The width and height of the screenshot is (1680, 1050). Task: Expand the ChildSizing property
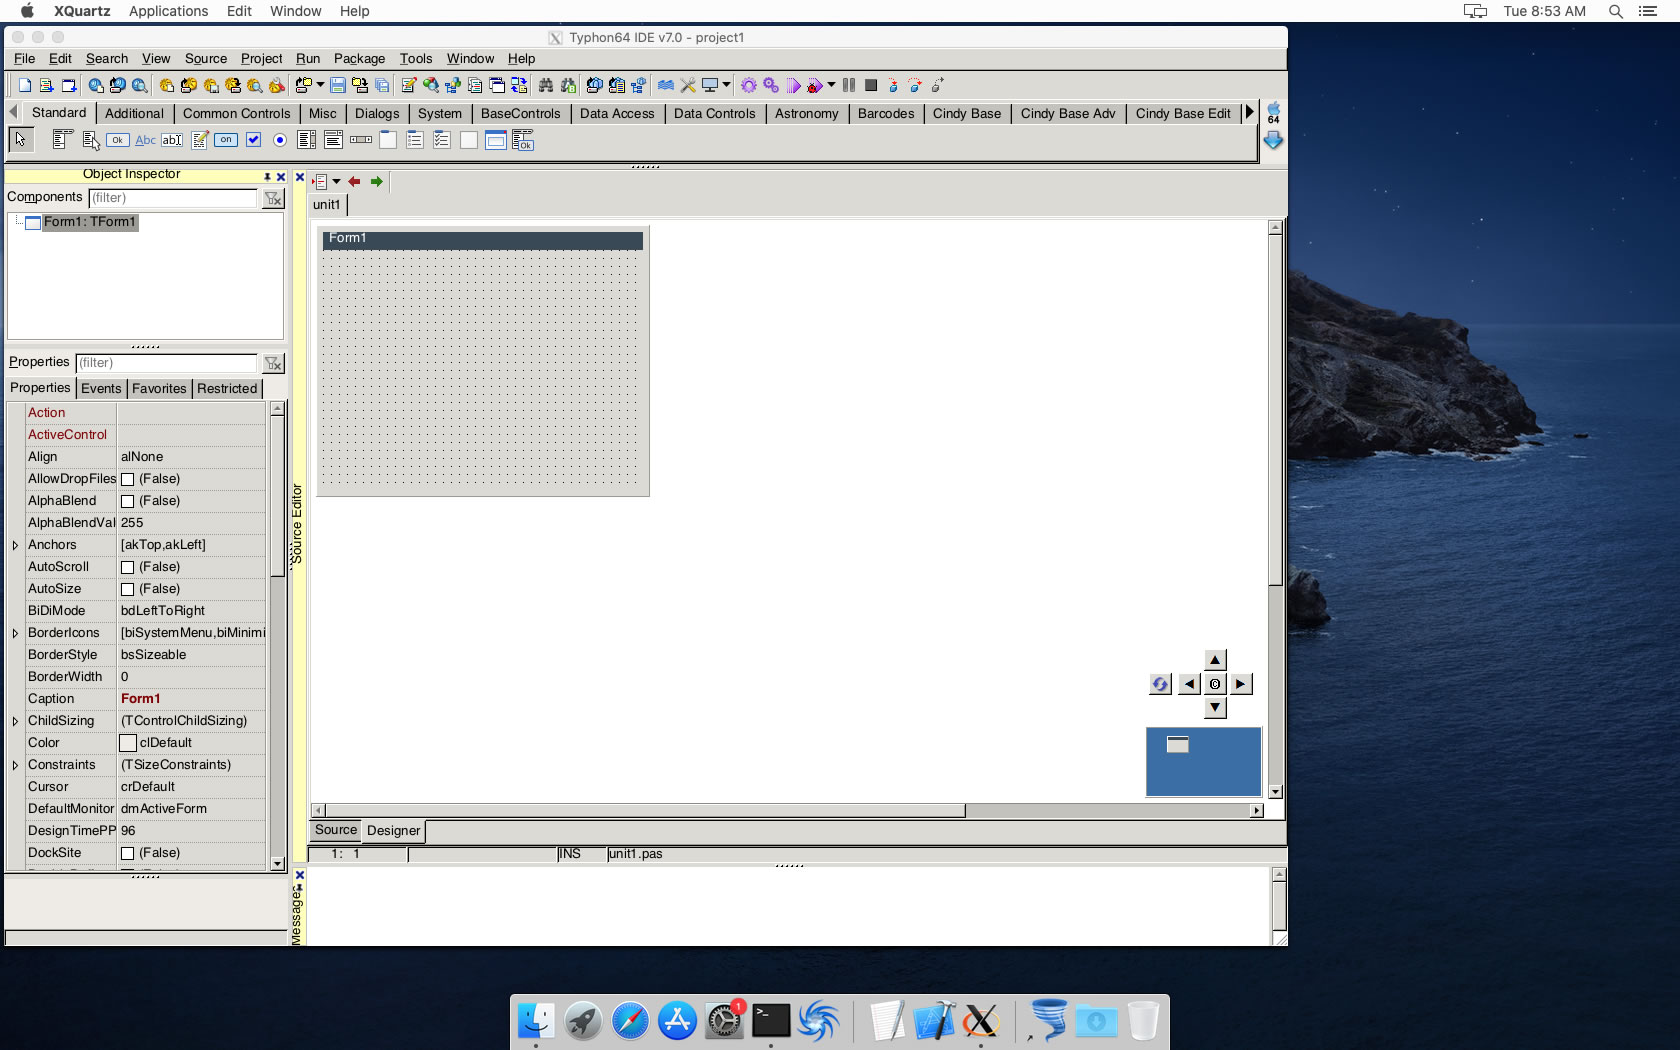point(15,721)
